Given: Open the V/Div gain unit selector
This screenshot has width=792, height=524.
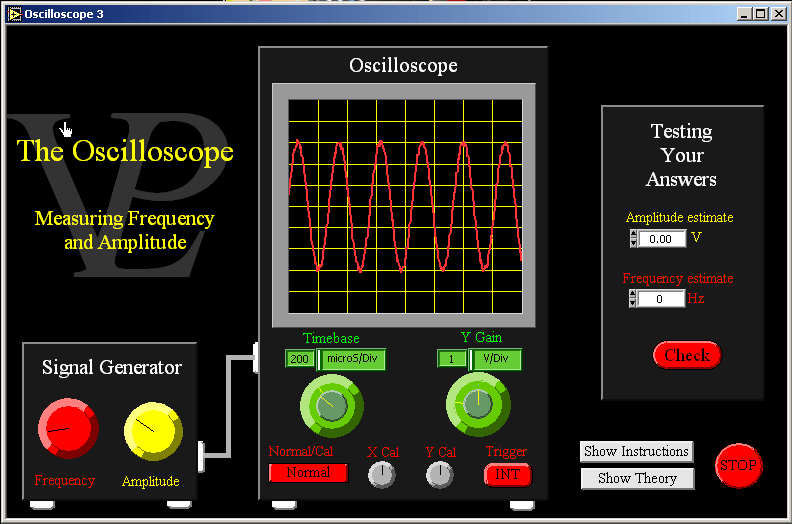Looking at the screenshot, I should [x=496, y=360].
